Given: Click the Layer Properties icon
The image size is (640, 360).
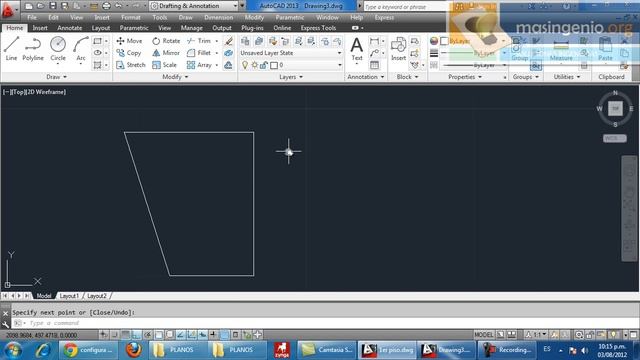Looking at the screenshot, I should 245,41.
